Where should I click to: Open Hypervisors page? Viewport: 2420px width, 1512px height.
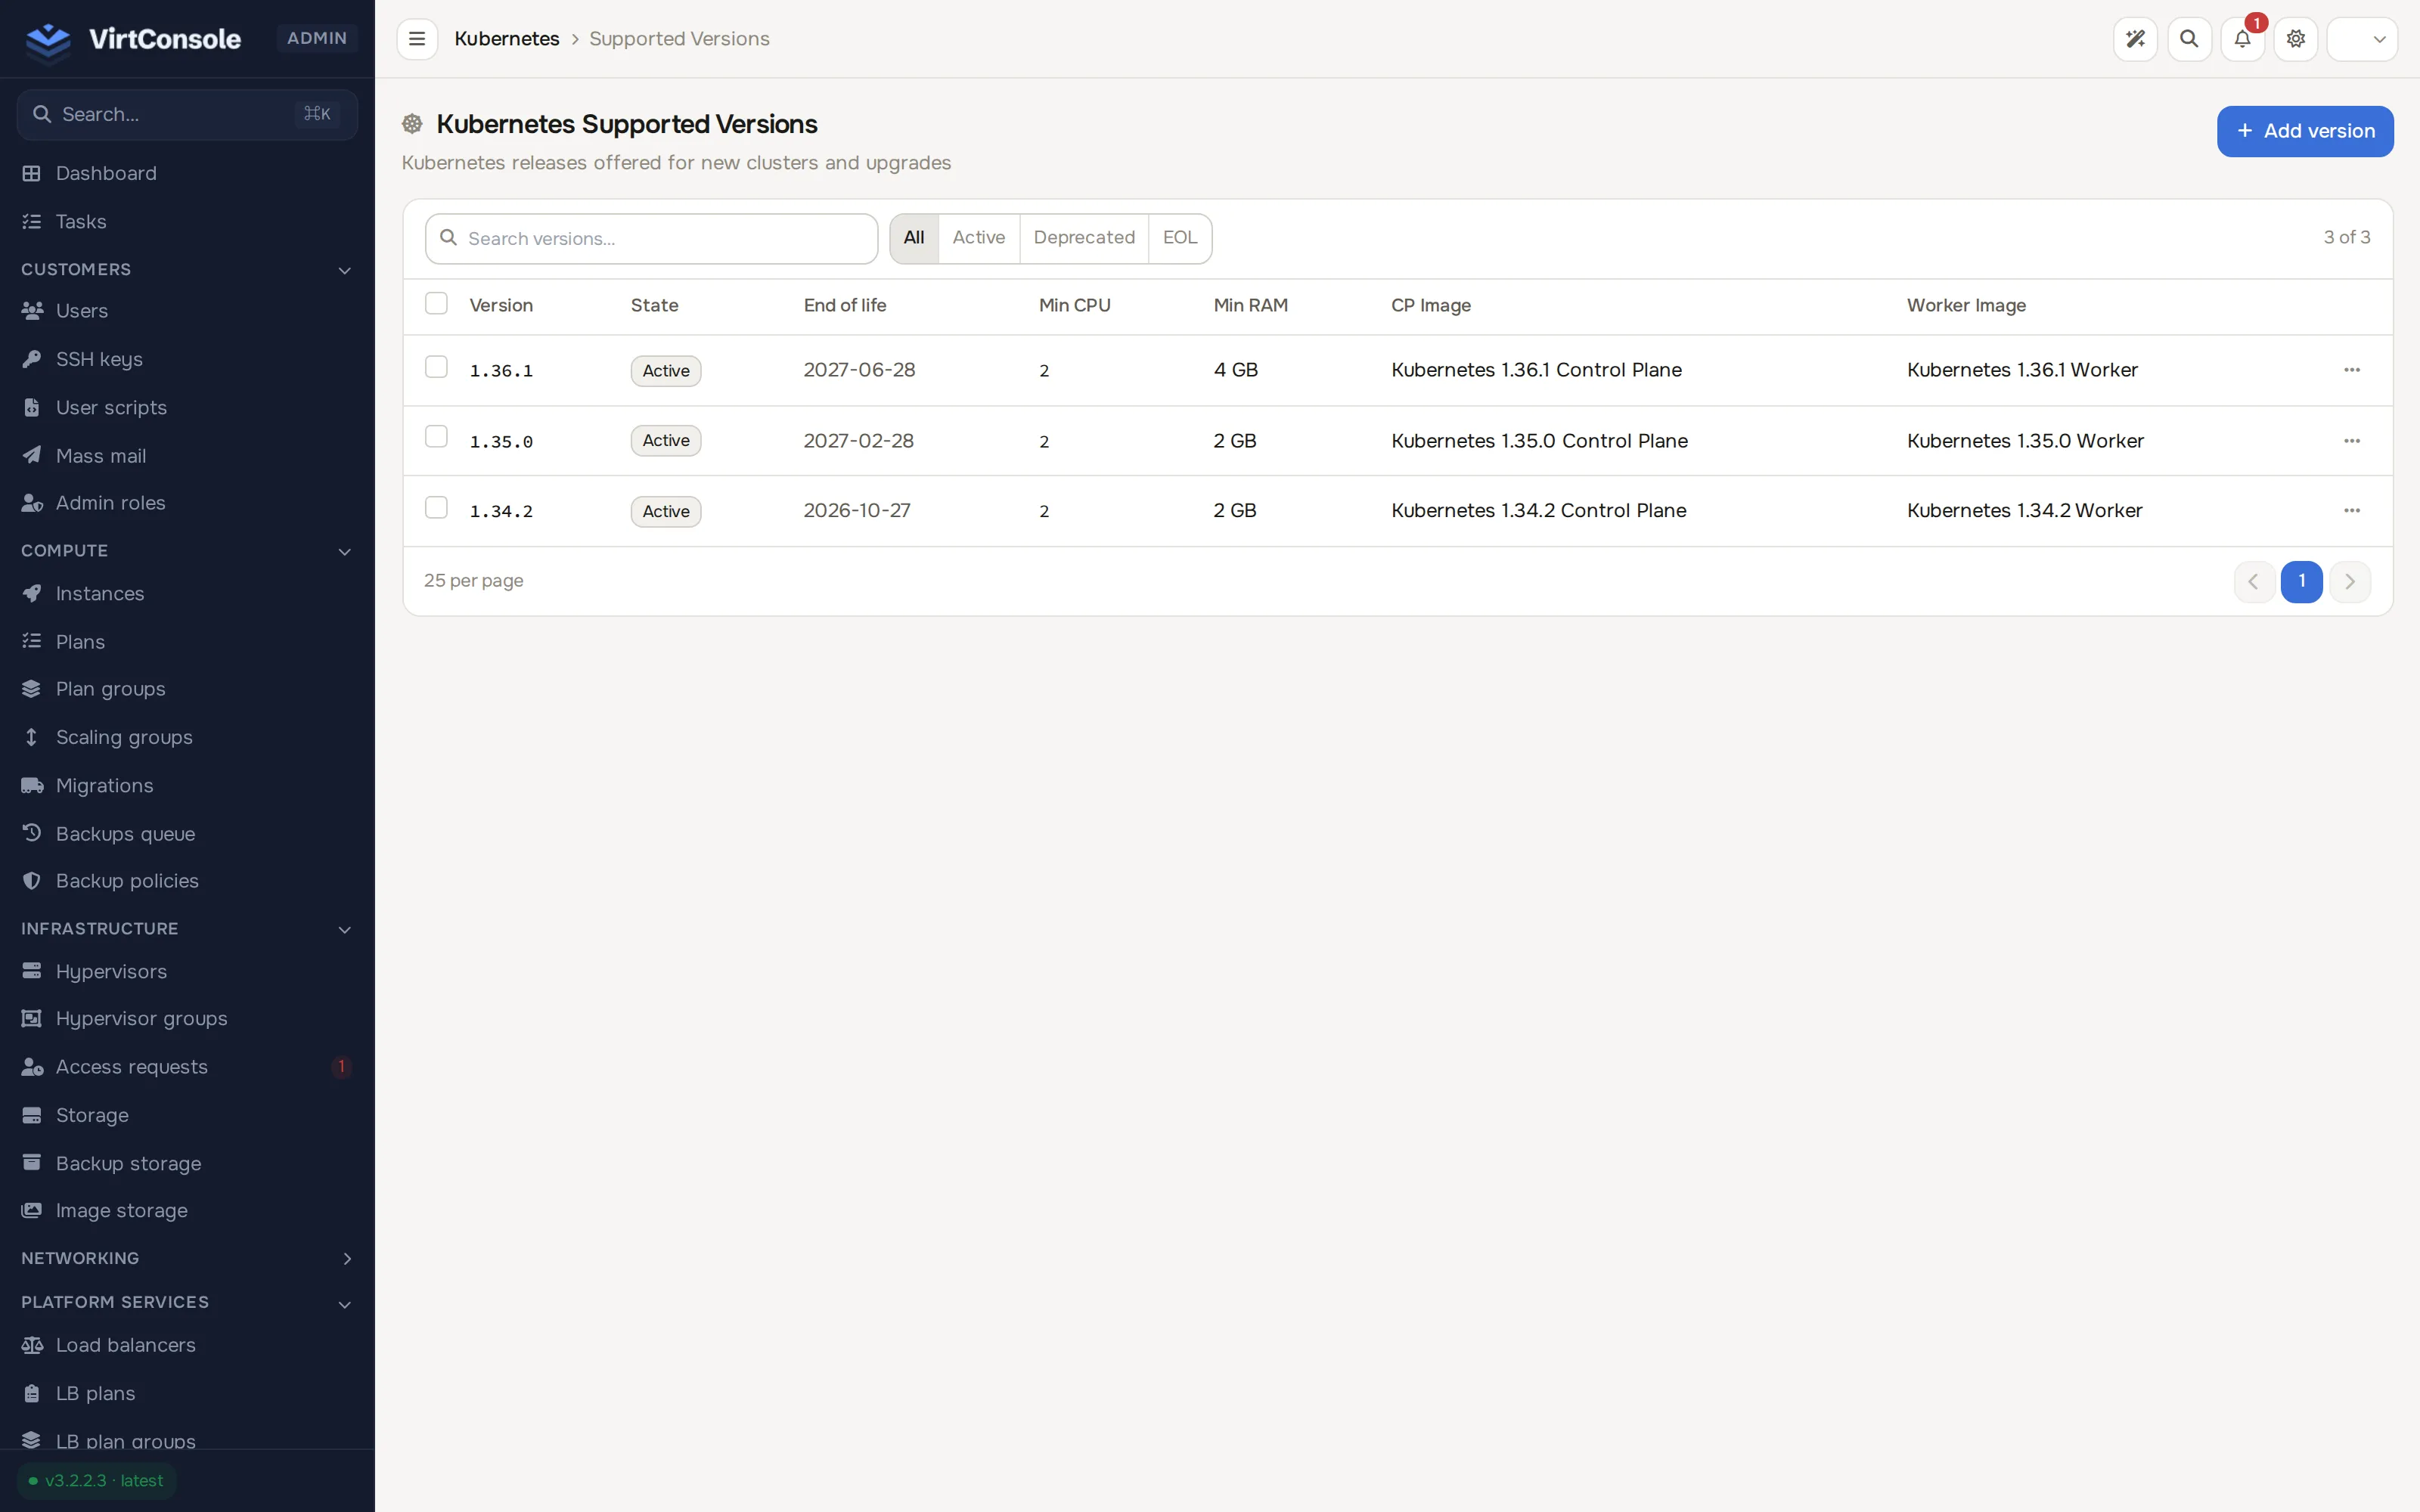pyautogui.click(x=187, y=972)
